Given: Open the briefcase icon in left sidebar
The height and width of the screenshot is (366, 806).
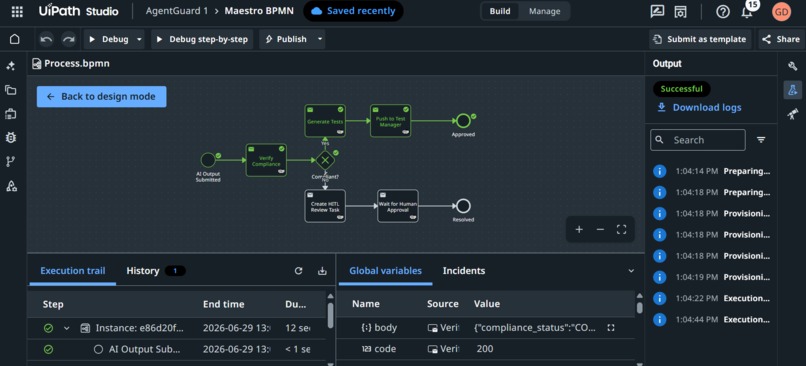Looking at the screenshot, I should [10, 114].
